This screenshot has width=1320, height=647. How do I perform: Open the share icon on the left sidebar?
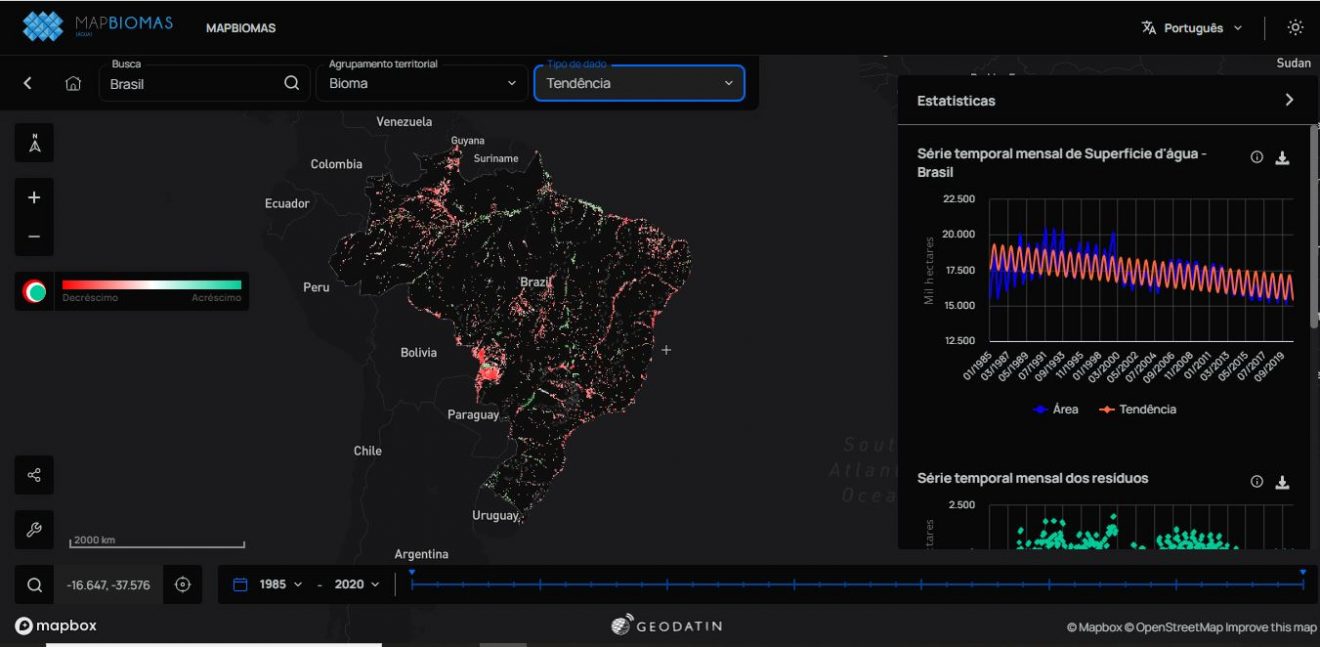pyautogui.click(x=34, y=475)
